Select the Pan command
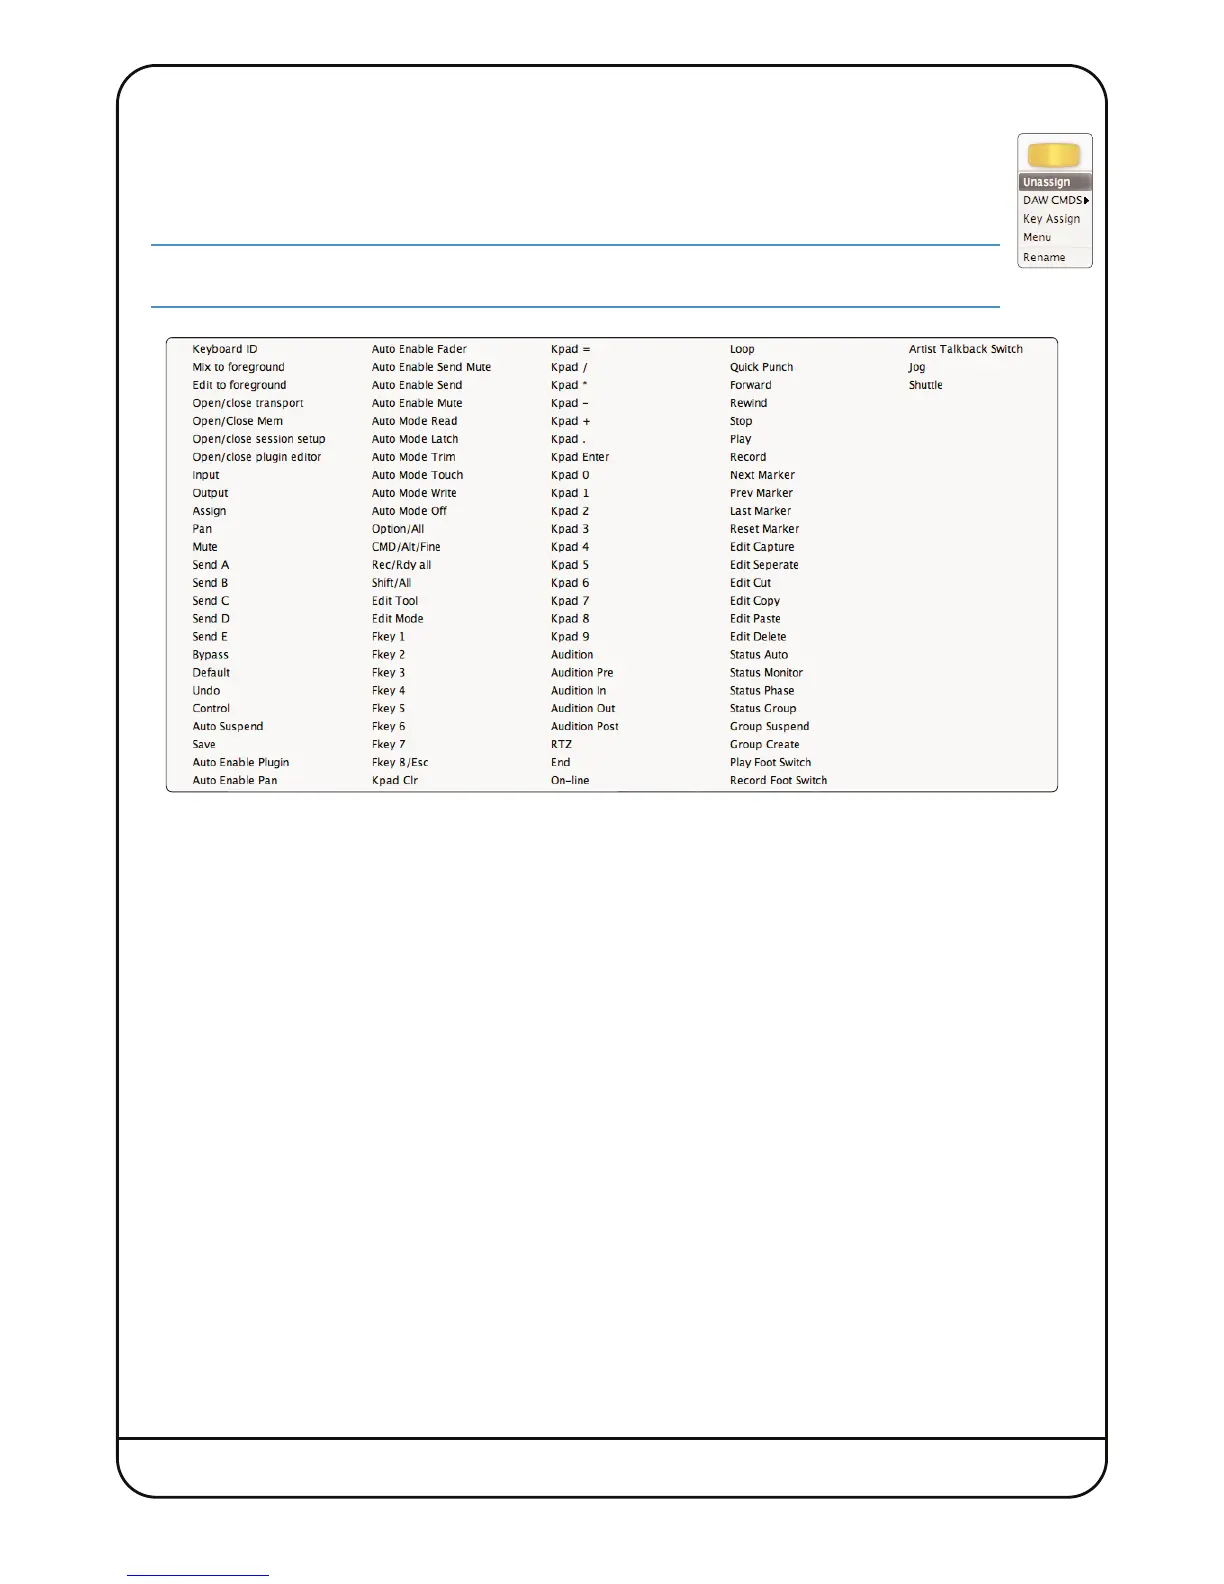 [202, 529]
